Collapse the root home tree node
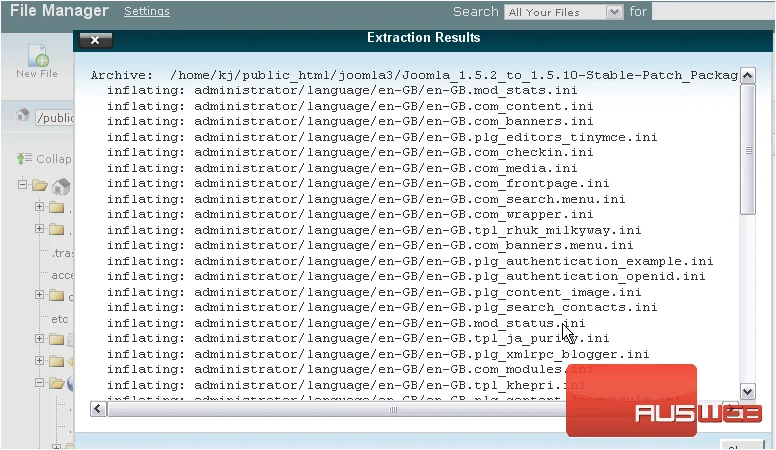This screenshot has height=450, width=776. coord(22,185)
